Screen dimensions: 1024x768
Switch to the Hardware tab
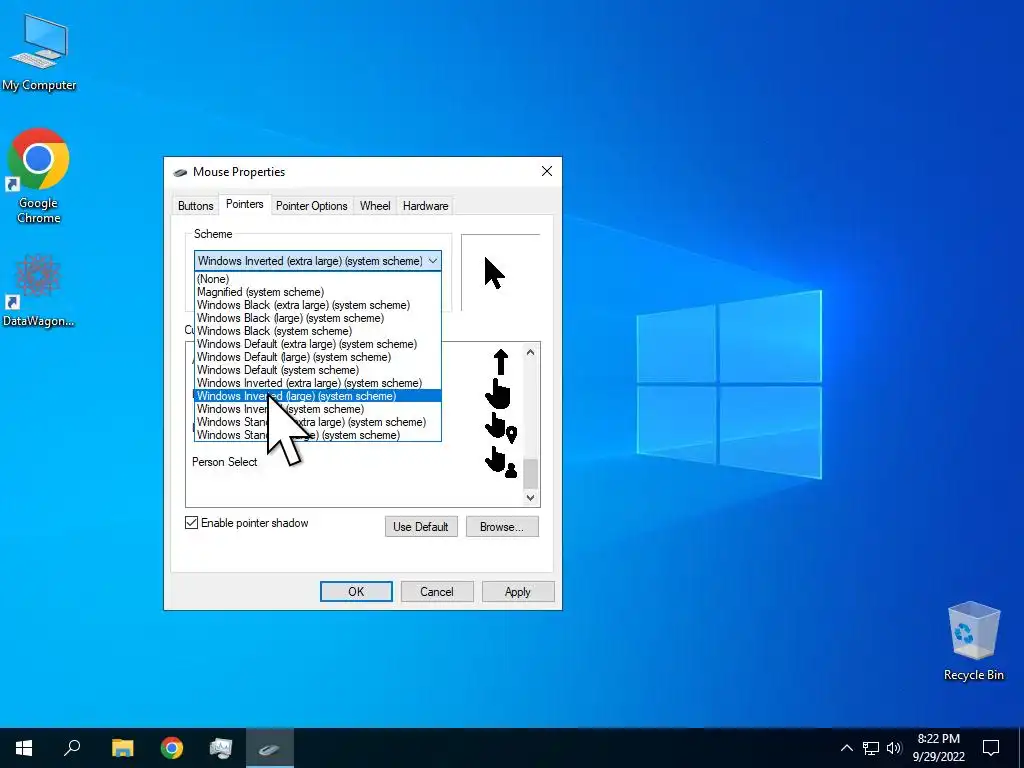(x=425, y=206)
